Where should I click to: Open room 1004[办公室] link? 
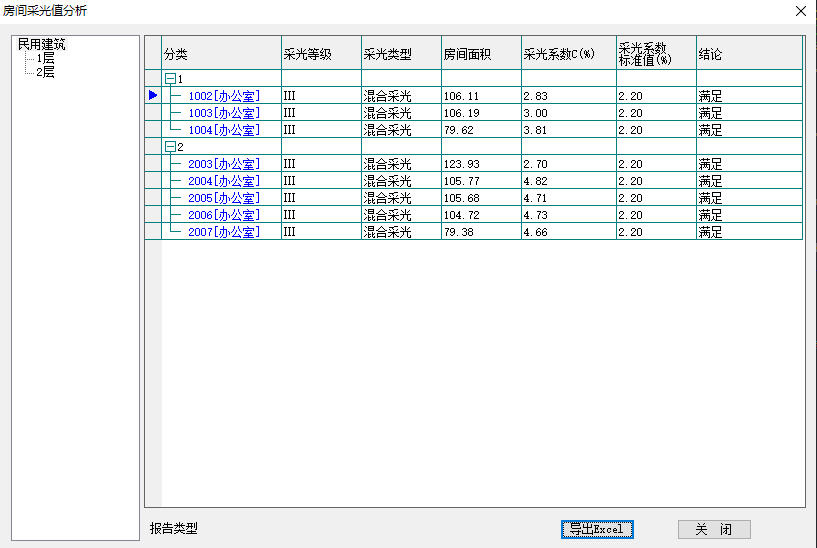(x=223, y=130)
